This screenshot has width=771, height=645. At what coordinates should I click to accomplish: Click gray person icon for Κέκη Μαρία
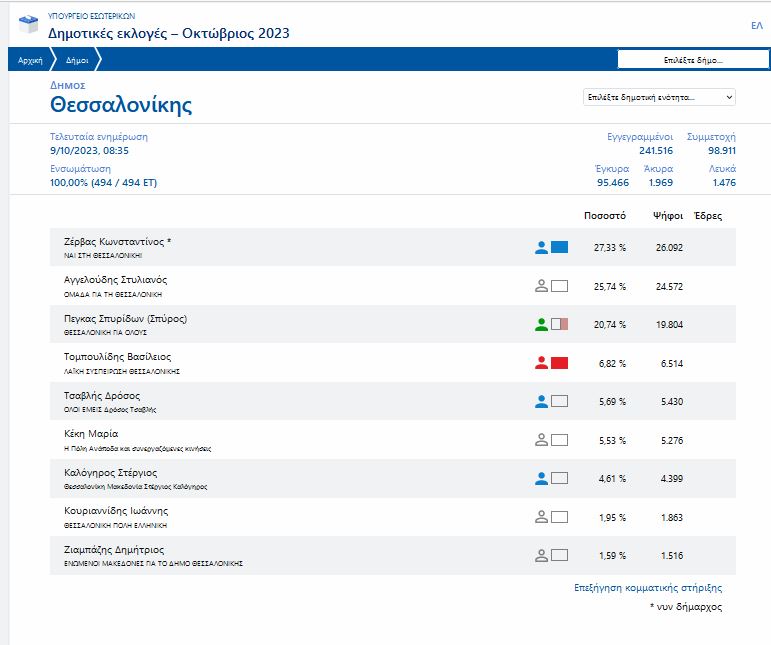(541, 439)
